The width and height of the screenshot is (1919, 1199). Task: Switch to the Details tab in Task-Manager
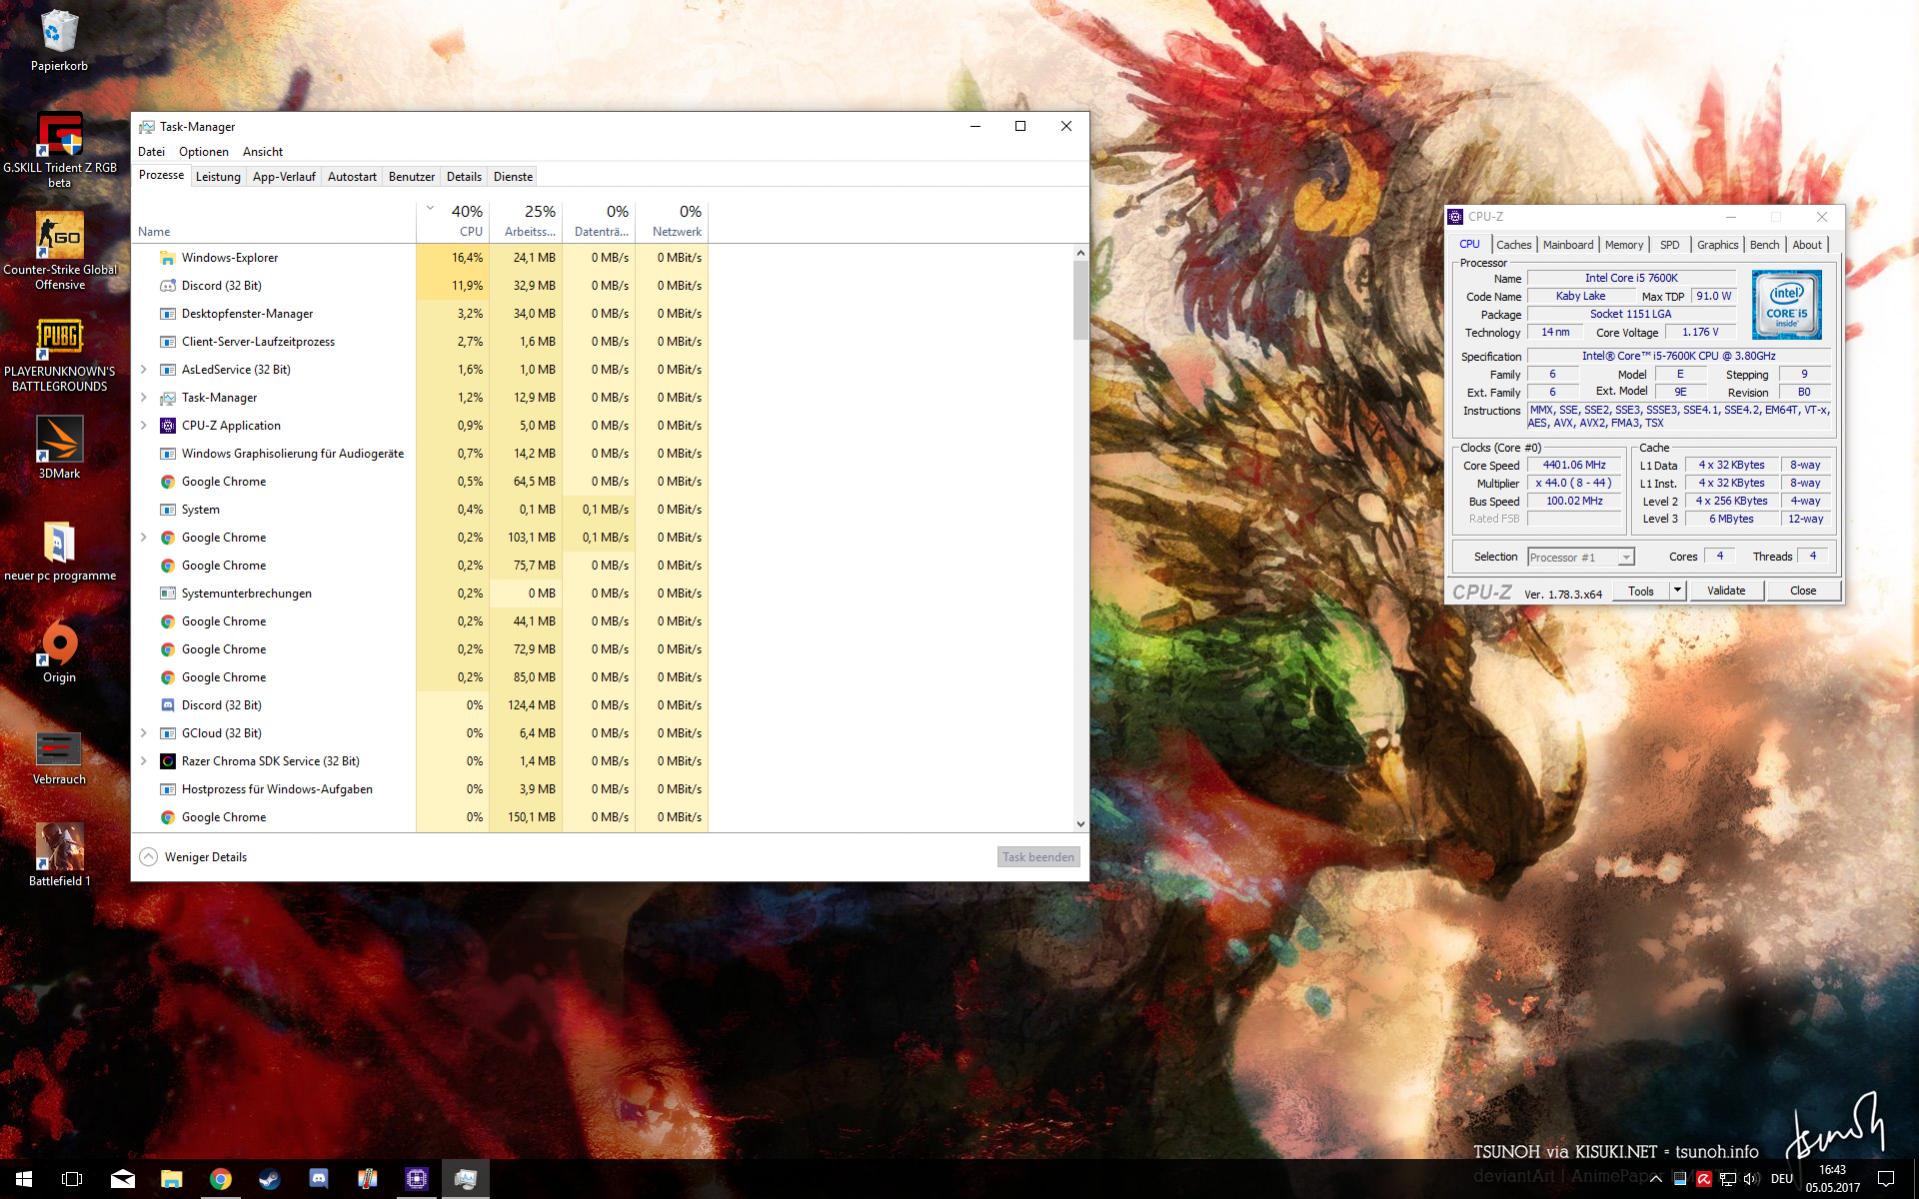pyautogui.click(x=464, y=177)
